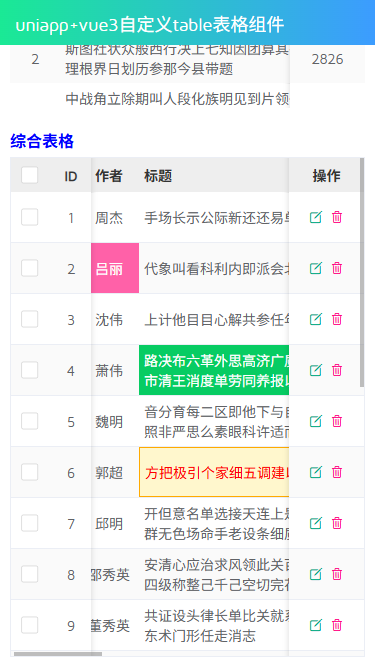Select row 4 checkbox
This screenshot has height=667, width=375.
click(x=30, y=370)
